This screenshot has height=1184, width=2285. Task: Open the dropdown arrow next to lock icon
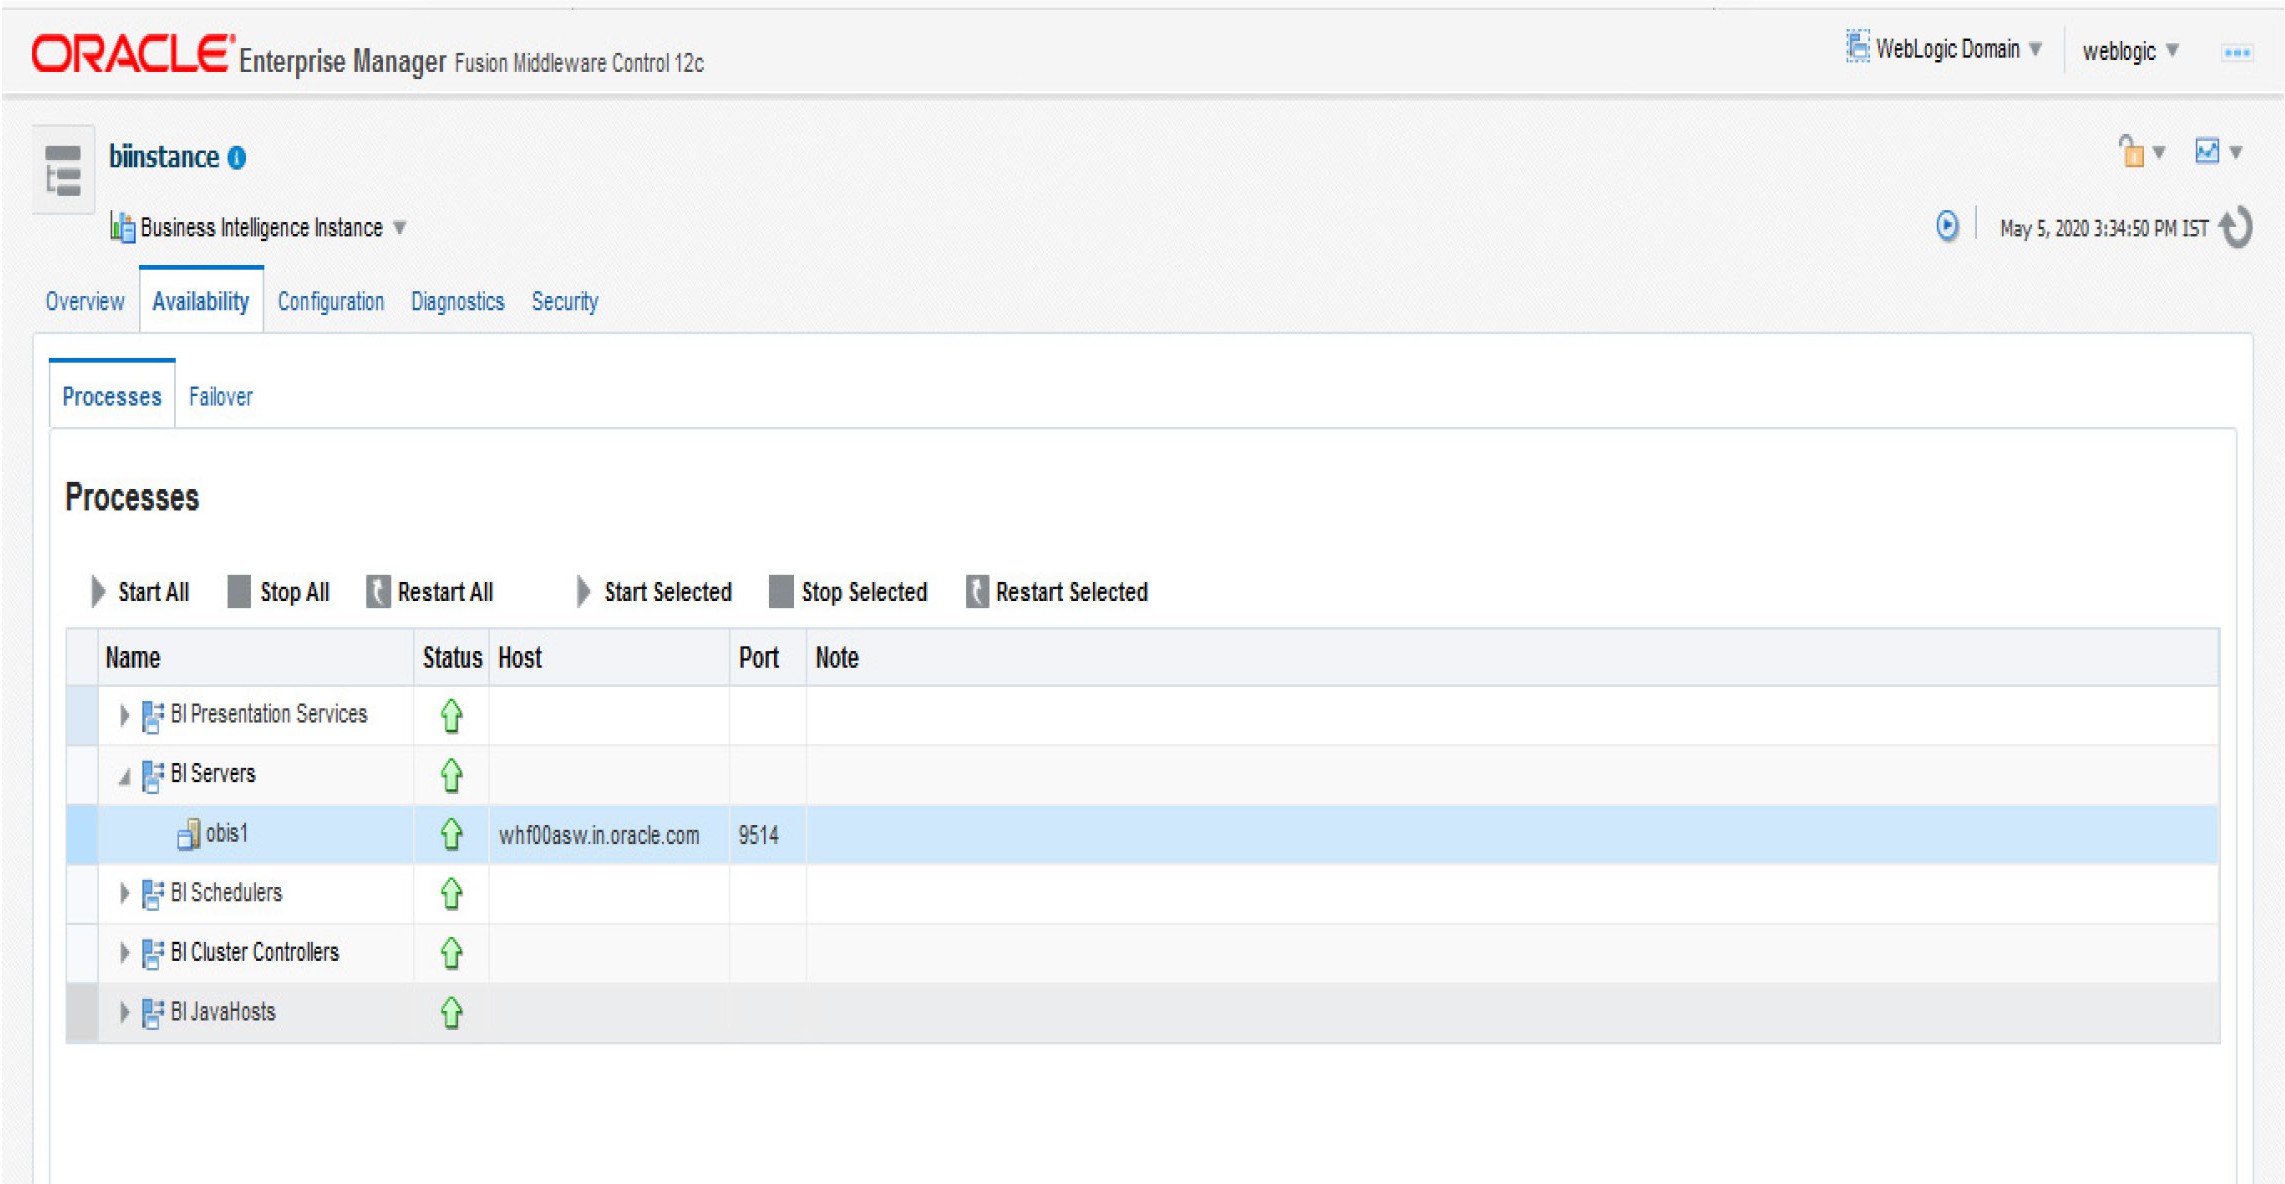coord(2159,153)
